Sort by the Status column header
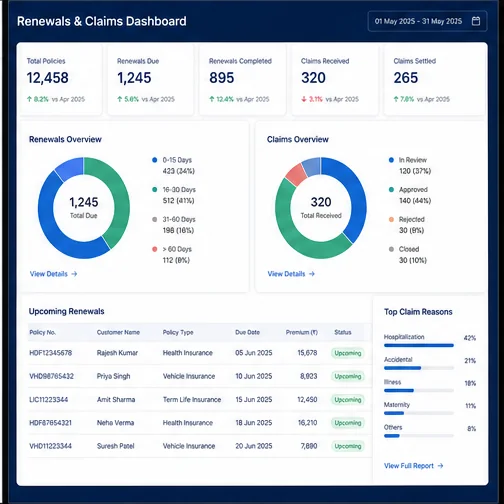 (343, 332)
